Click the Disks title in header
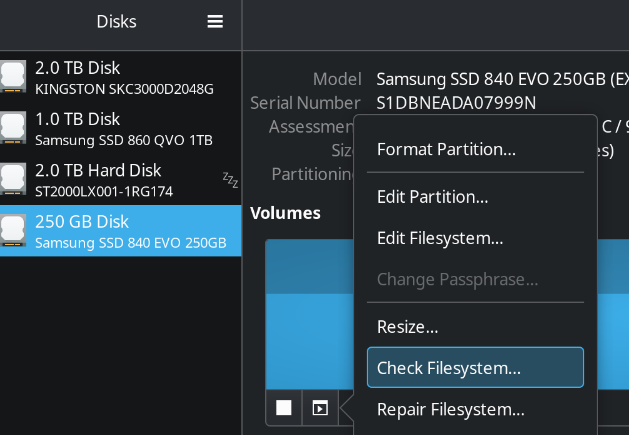 (116, 22)
